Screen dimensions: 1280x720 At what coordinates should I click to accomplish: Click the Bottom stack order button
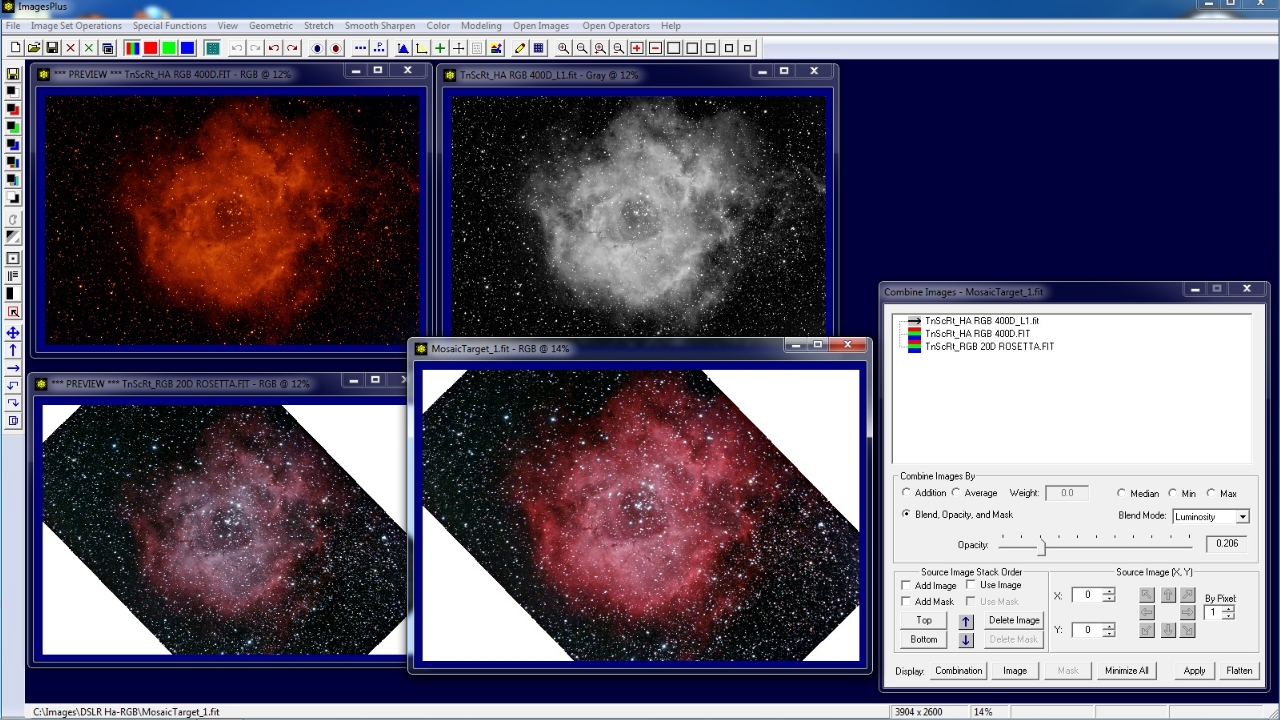(924, 640)
